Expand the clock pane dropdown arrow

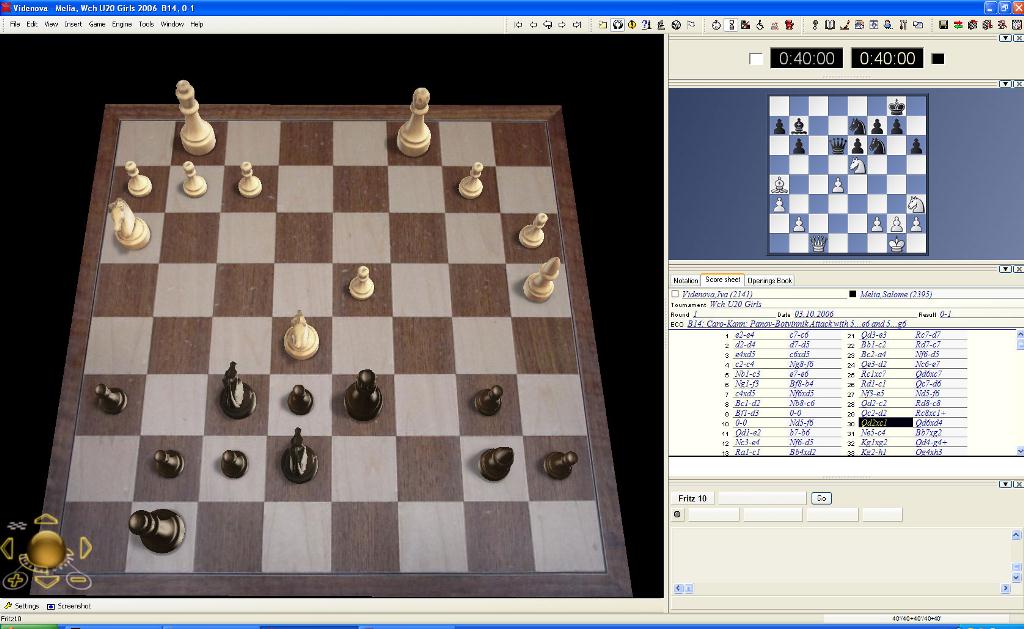click(1005, 38)
